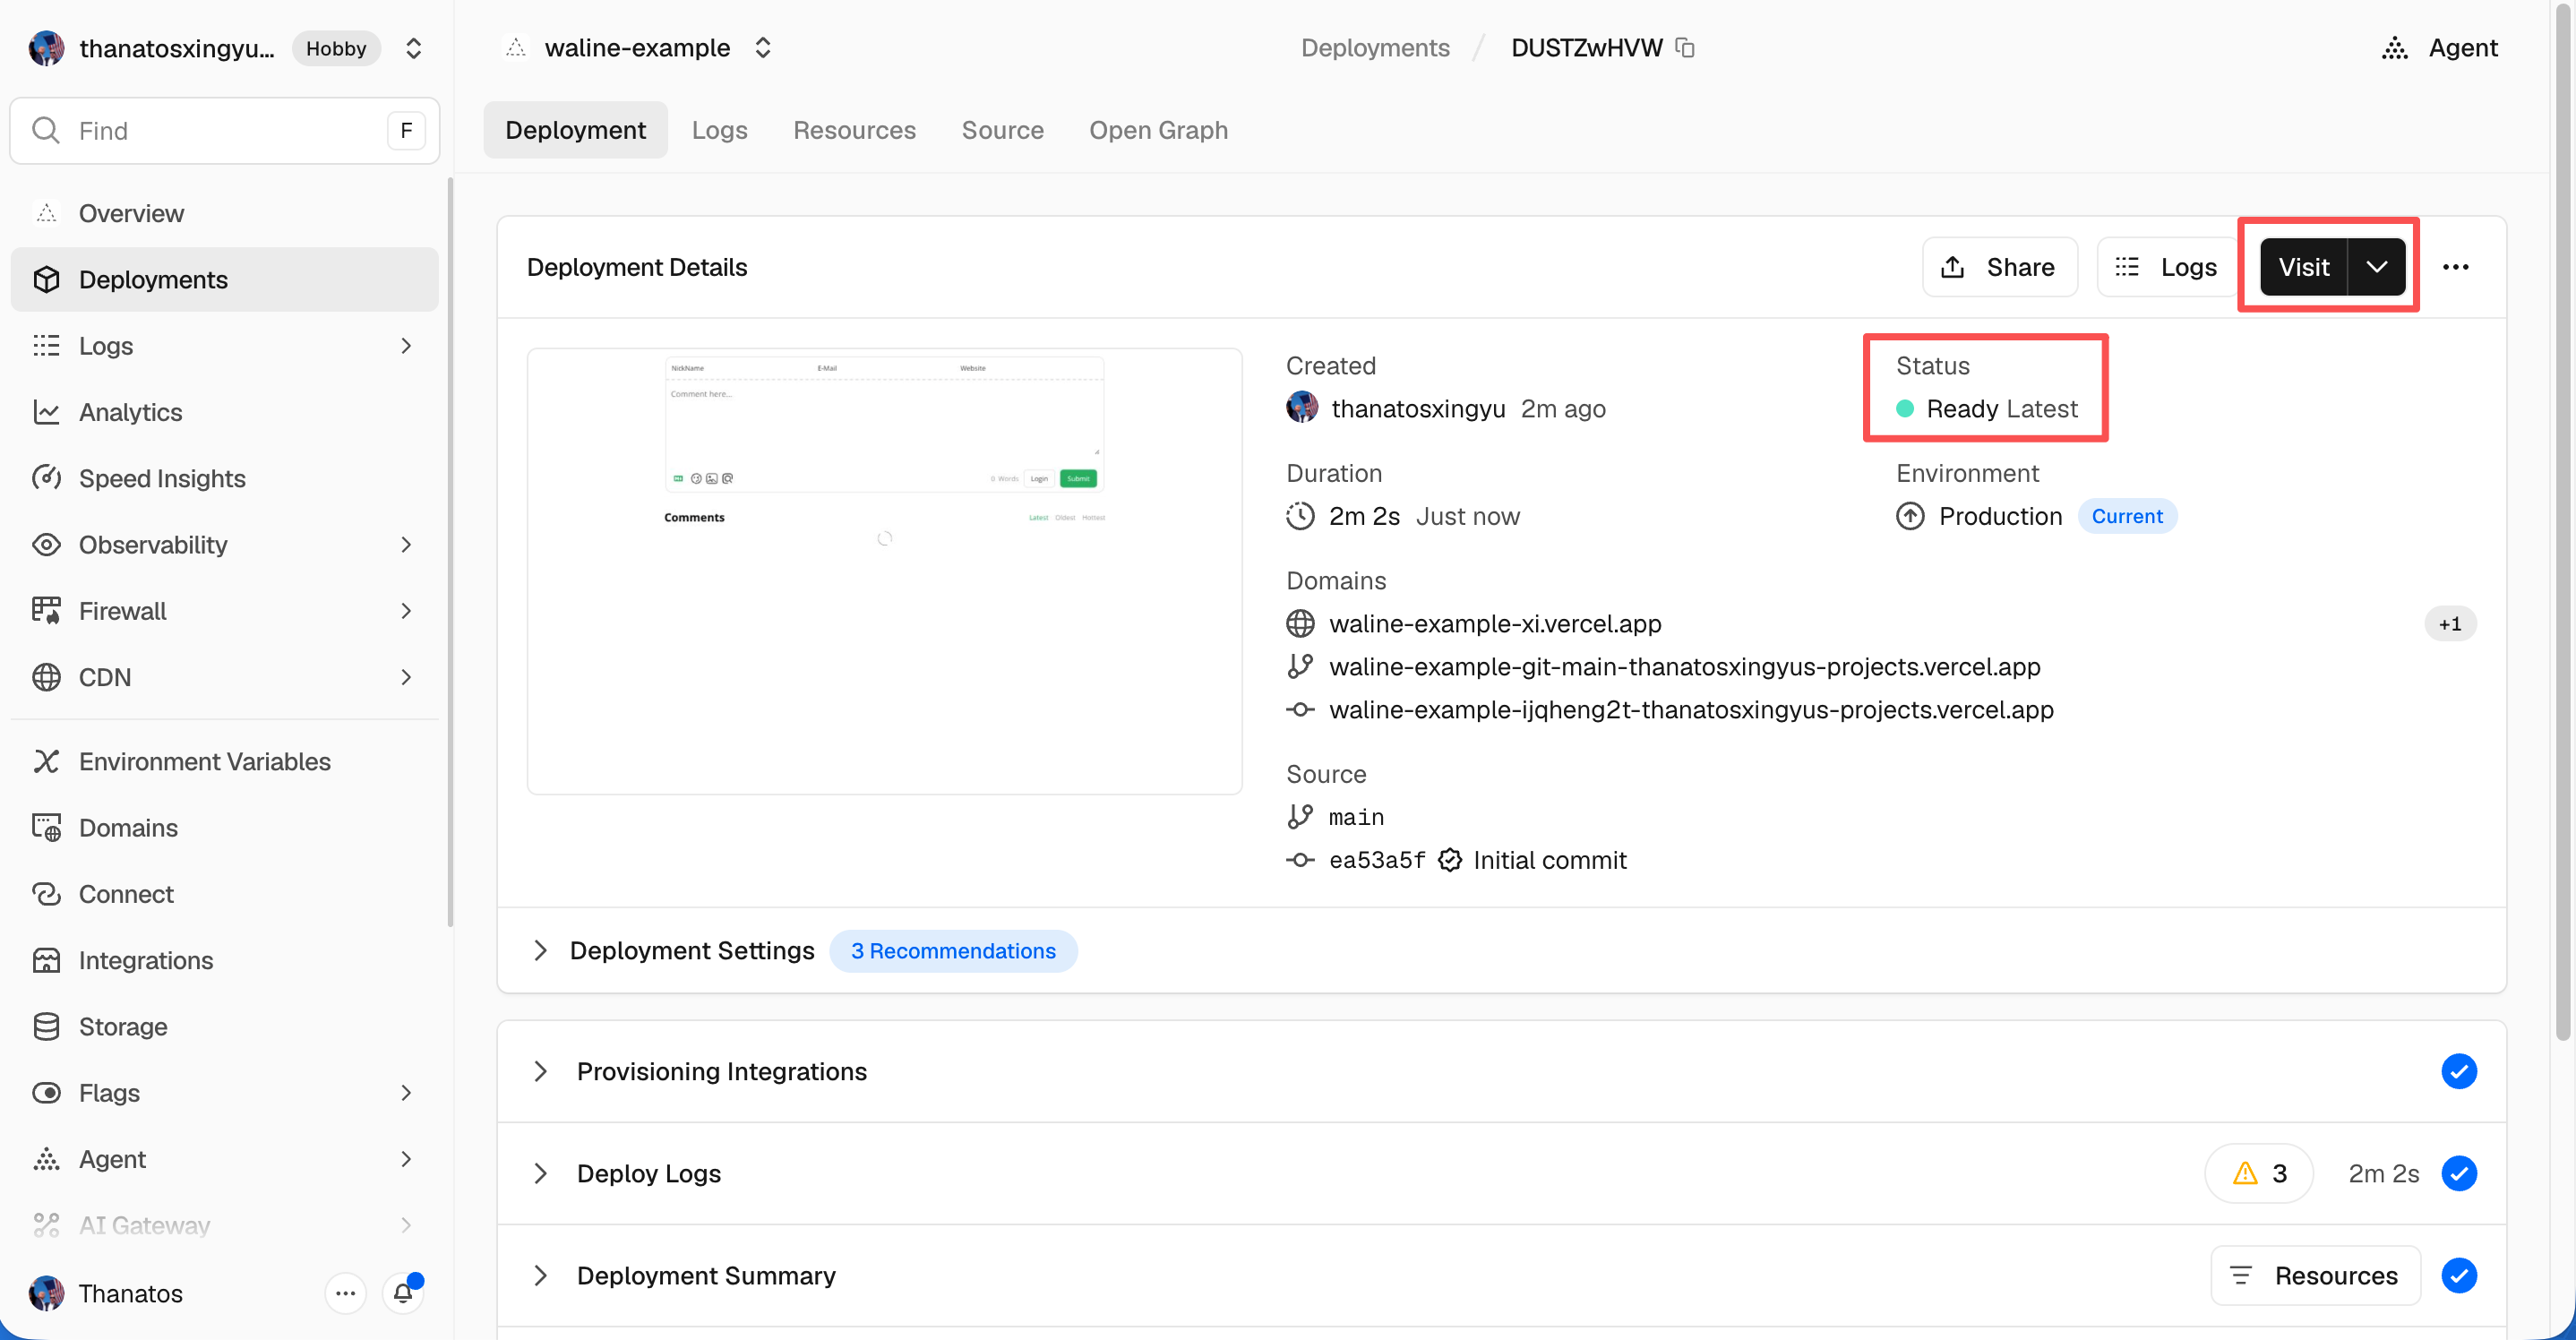Go to Deployments breadcrumb link
This screenshot has height=1340, width=2576.
(x=1375, y=47)
